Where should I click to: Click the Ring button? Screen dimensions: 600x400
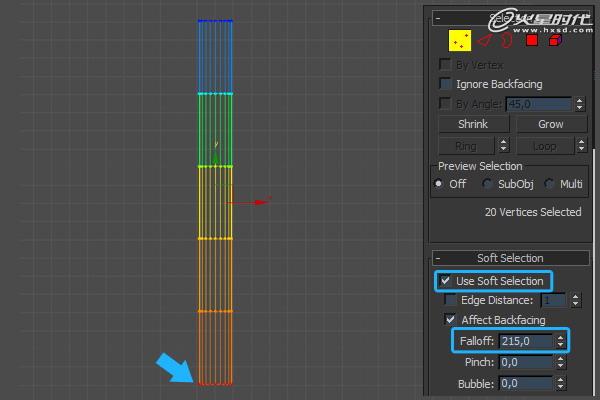466,146
